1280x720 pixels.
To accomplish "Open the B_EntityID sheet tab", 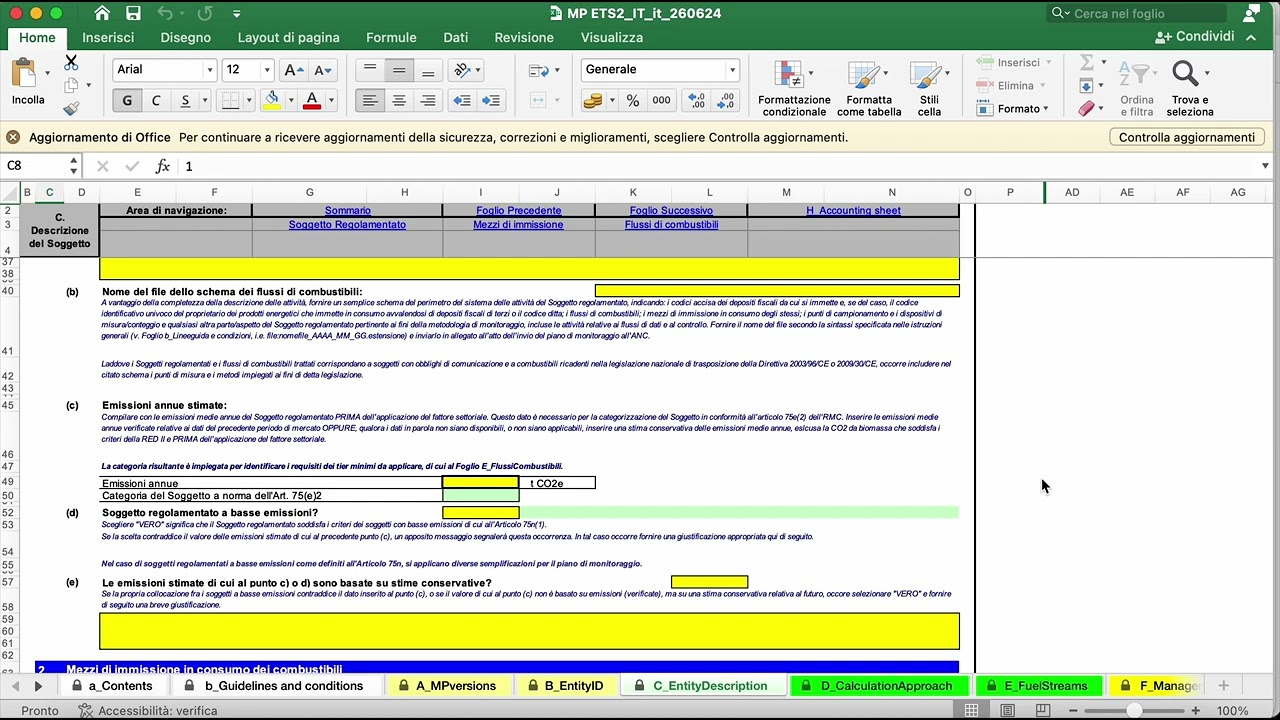I will tap(565, 686).
